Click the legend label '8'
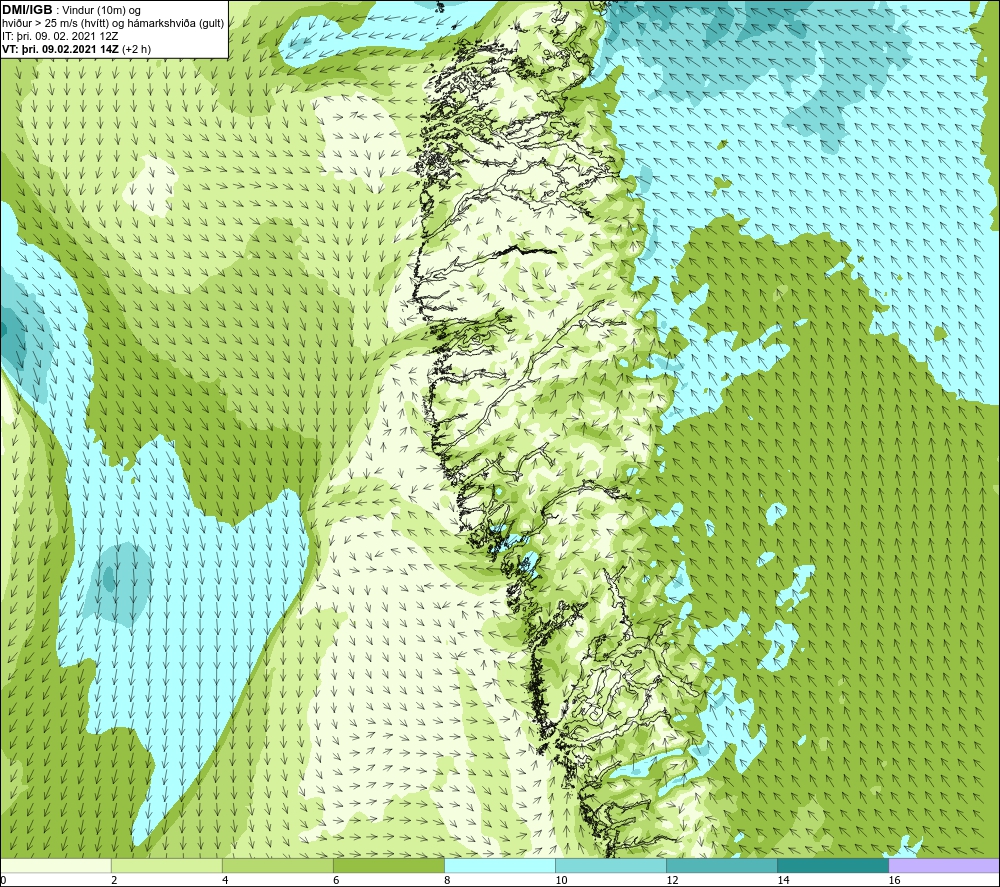The image size is (1000, 887). [x=447, y=880]
